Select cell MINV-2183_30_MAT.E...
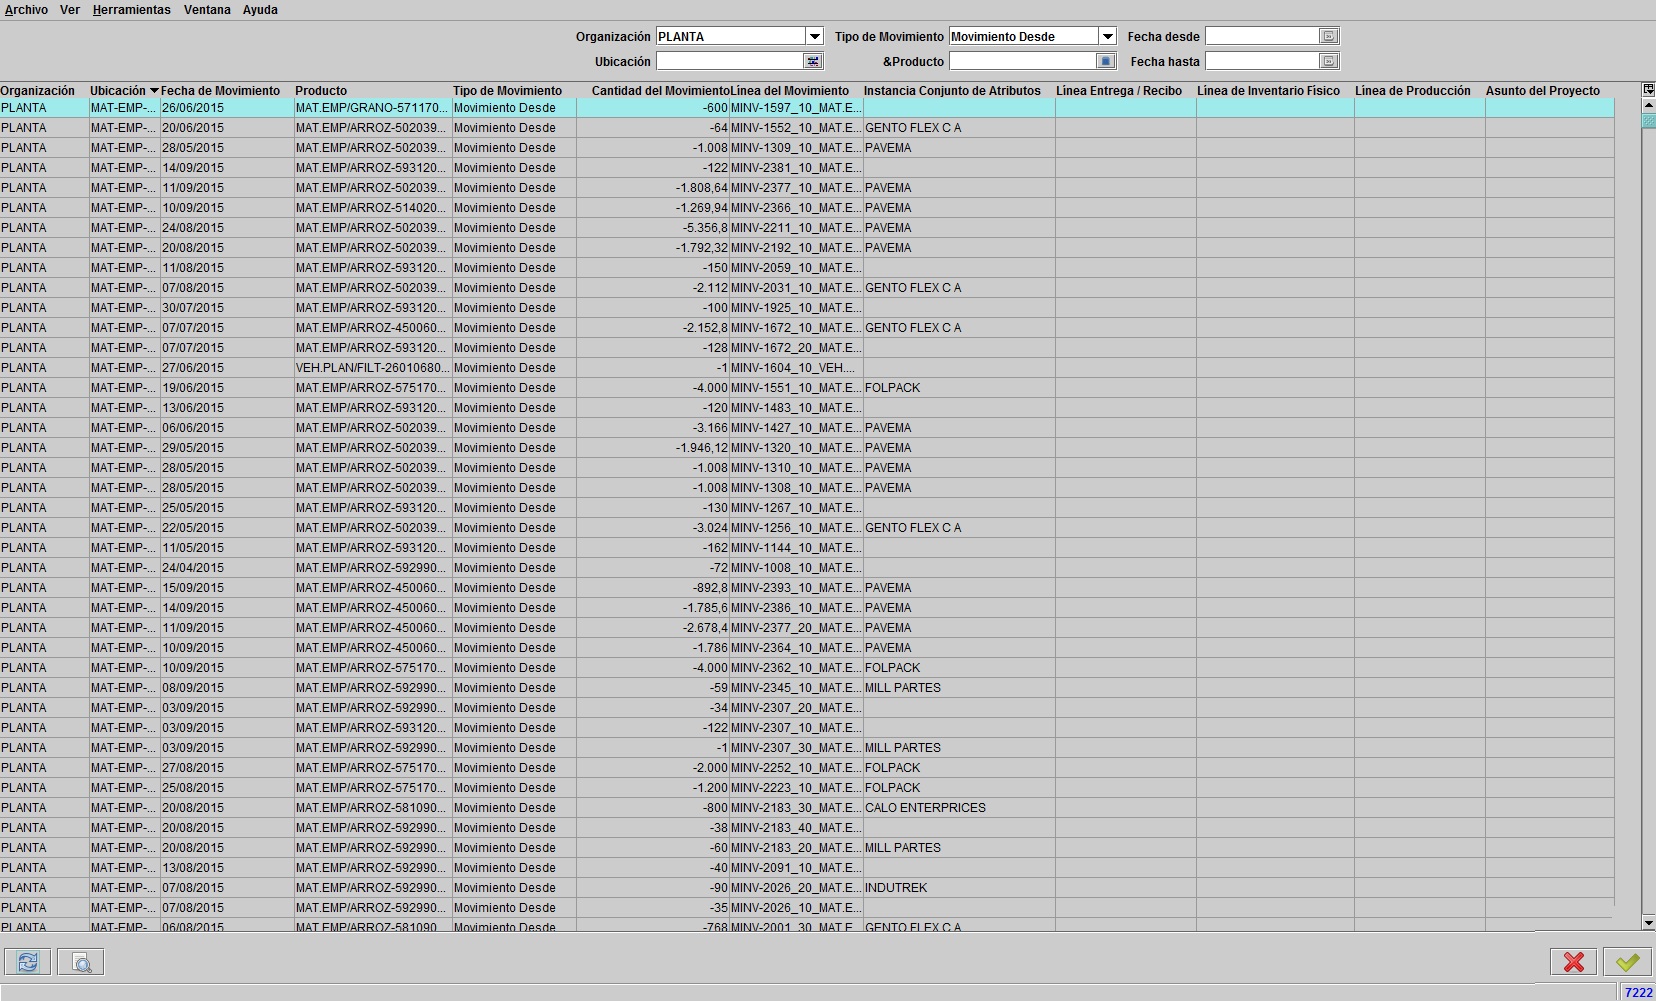Viewport: 1656px width, 1001px height. (x=796, y=808)
